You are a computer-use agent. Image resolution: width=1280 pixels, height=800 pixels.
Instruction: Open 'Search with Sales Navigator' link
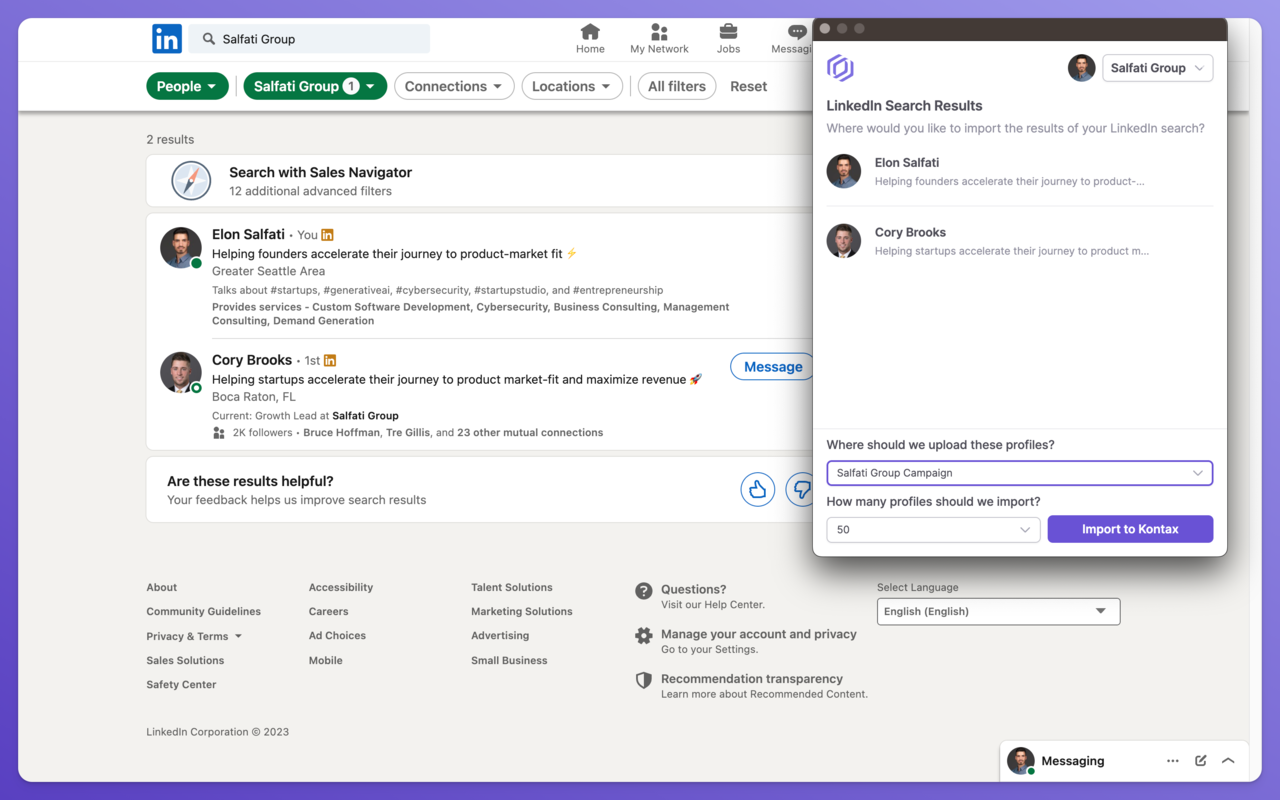click(320, 172)
